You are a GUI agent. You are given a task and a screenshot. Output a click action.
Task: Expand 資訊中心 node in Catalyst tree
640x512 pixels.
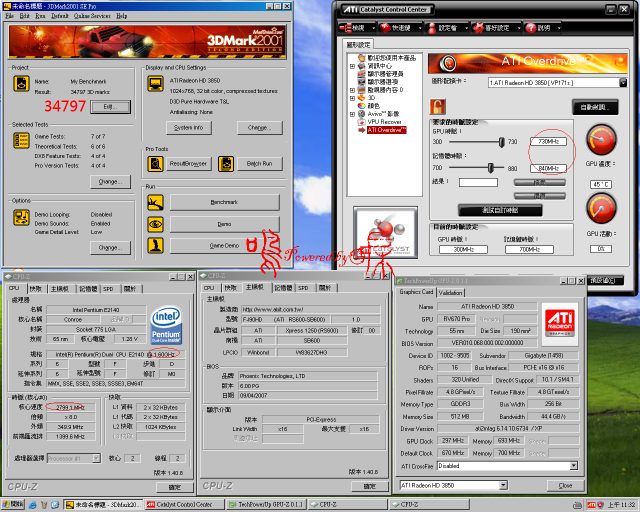pos(352,66)
